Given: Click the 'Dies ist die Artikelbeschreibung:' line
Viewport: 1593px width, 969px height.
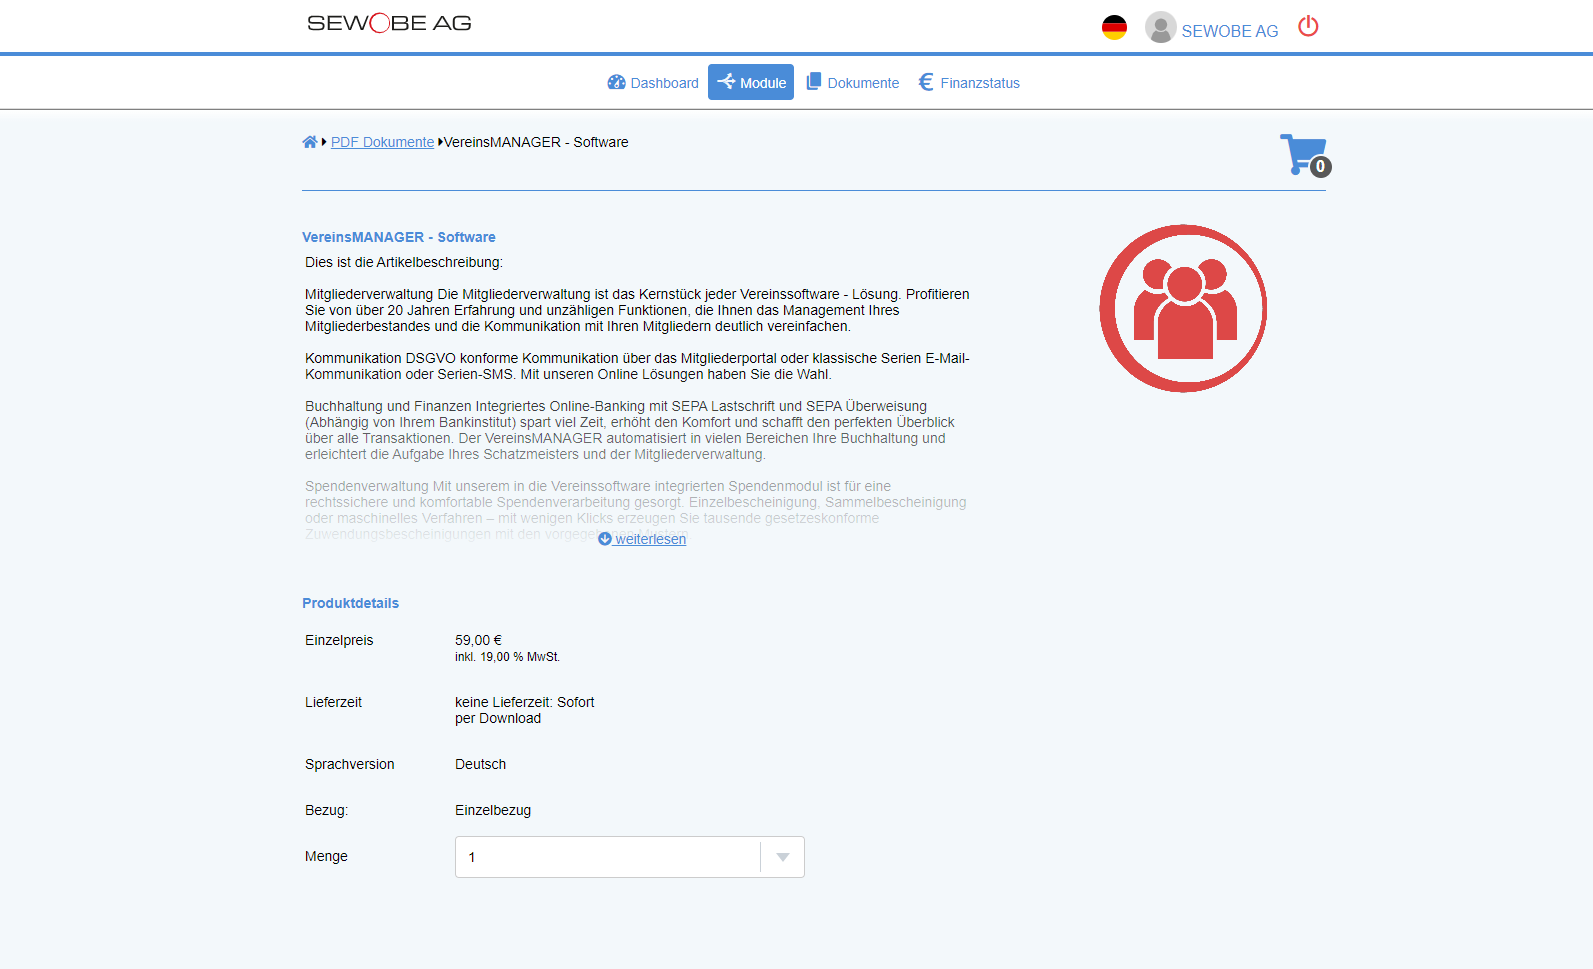Looking at the screenshot, I should [x=404, y=262].
